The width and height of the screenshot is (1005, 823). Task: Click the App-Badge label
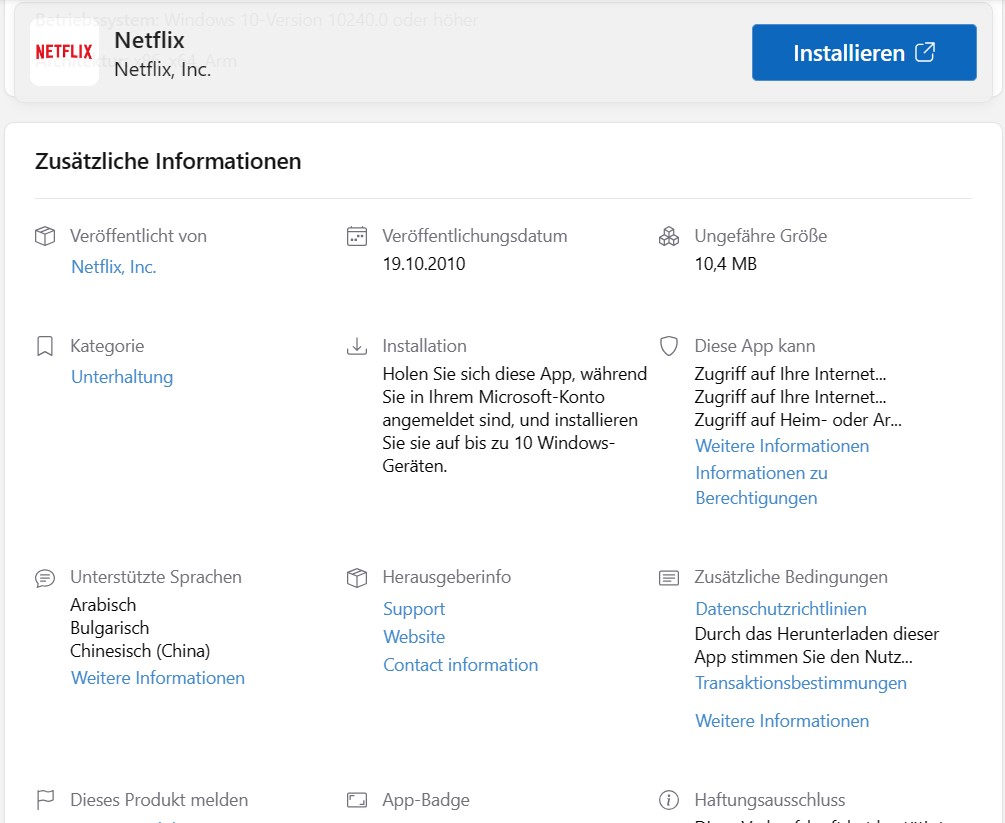click(426, 800)
